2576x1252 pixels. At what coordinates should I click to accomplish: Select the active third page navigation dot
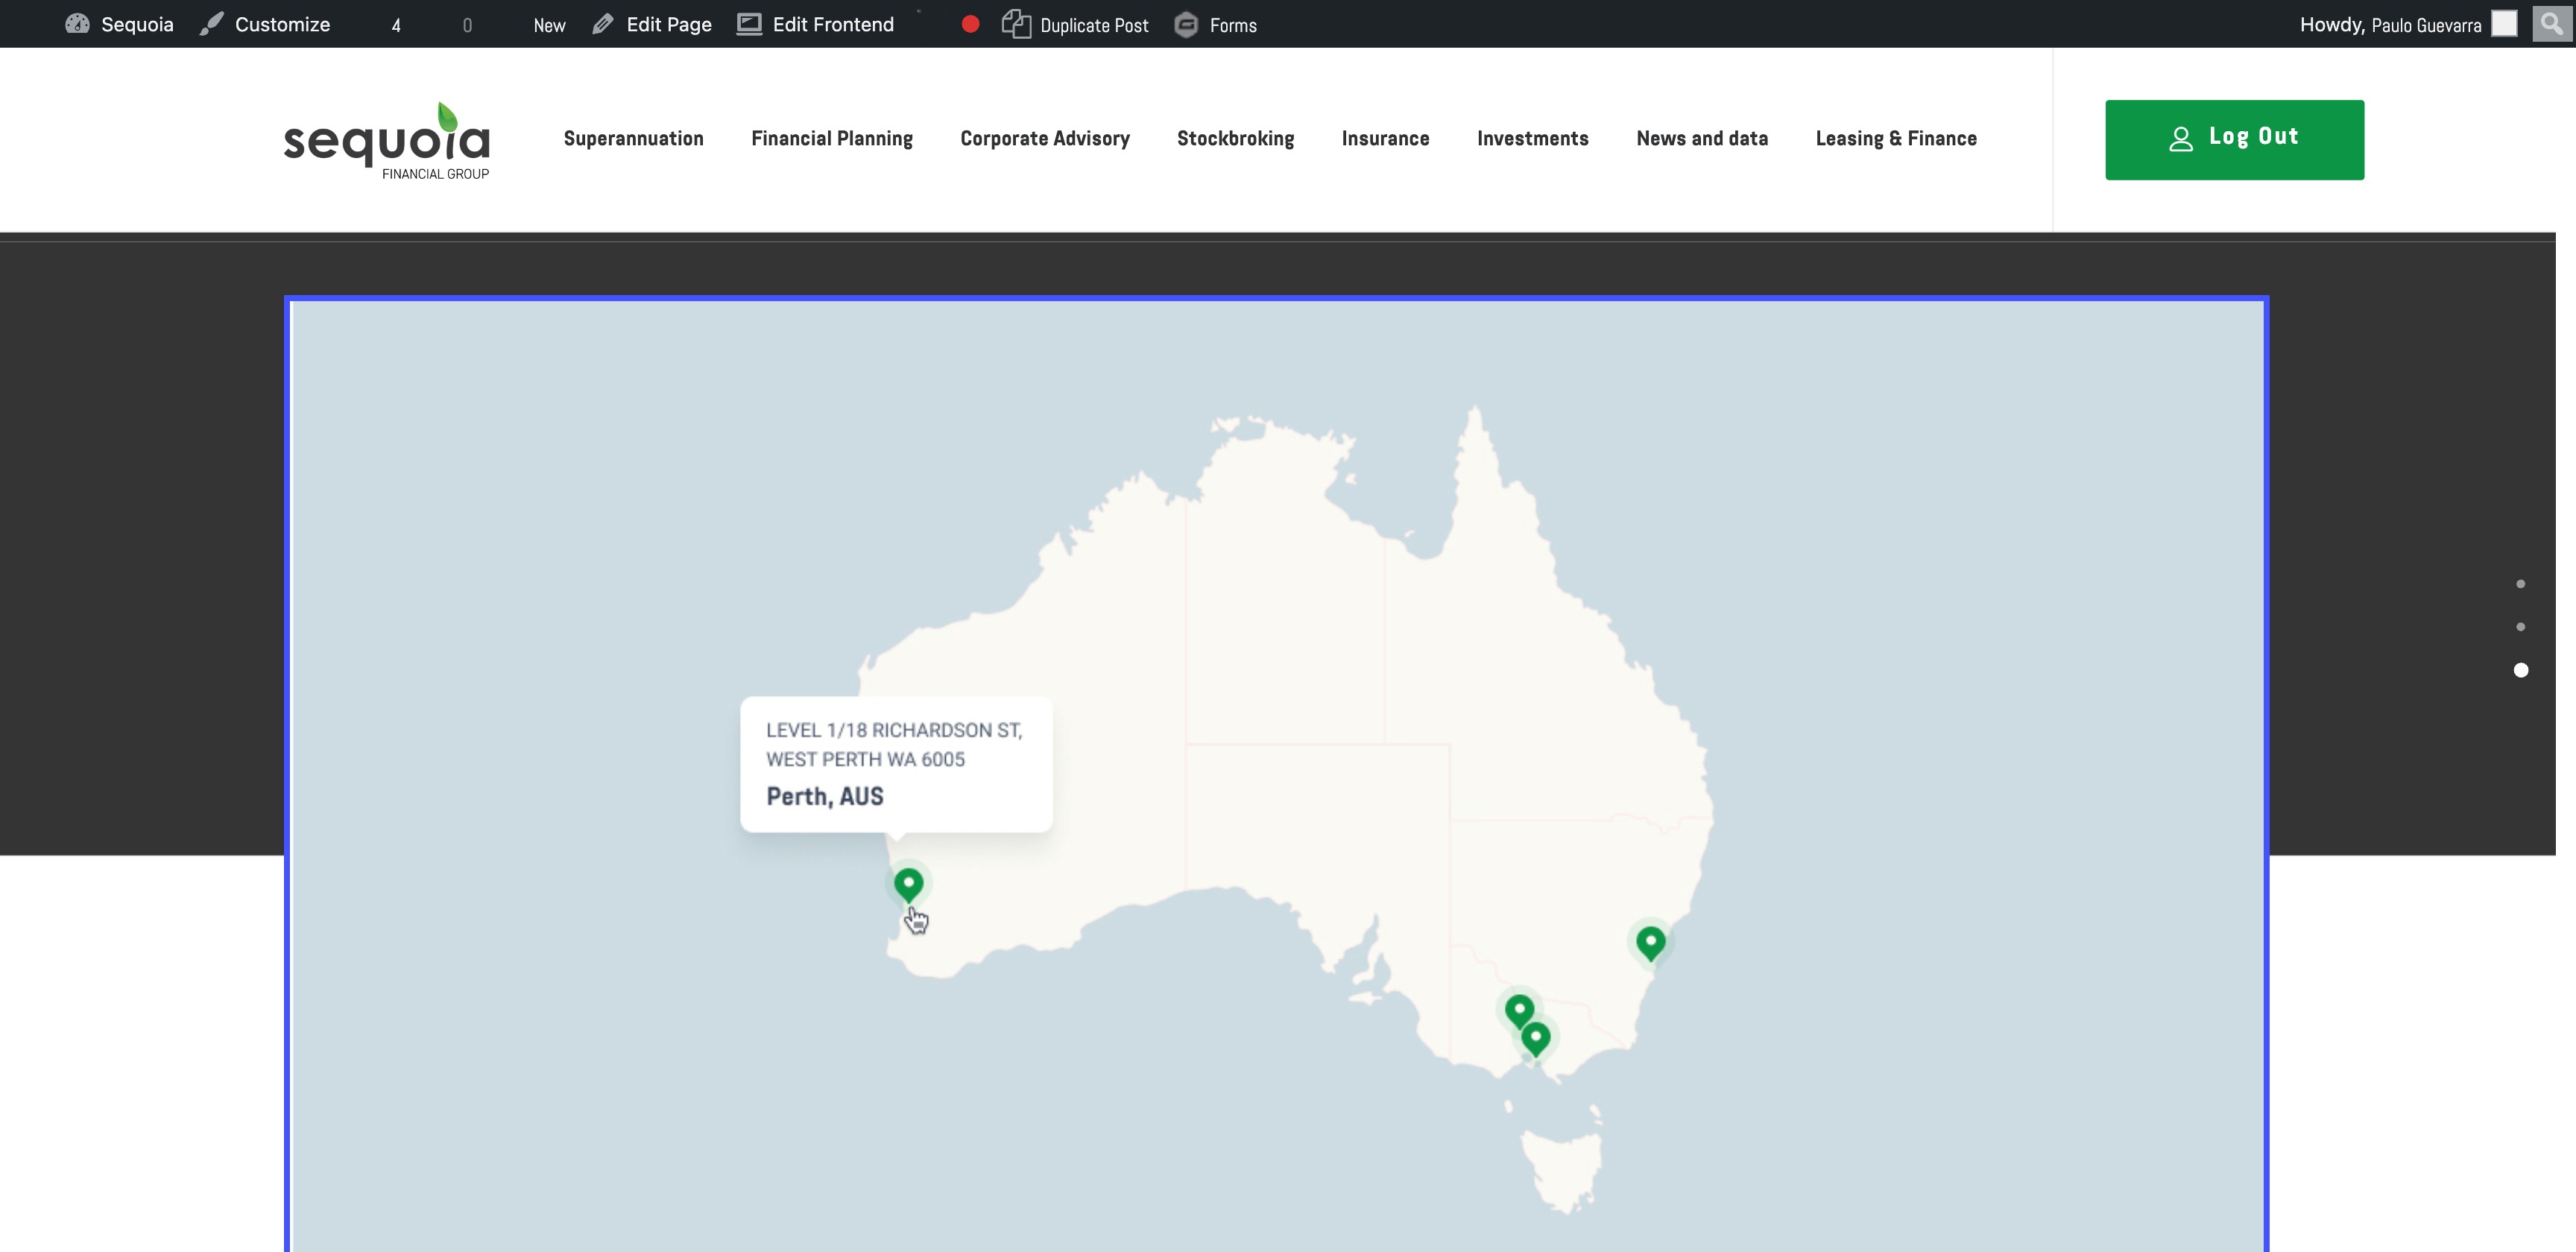[x=2521, y=670]
